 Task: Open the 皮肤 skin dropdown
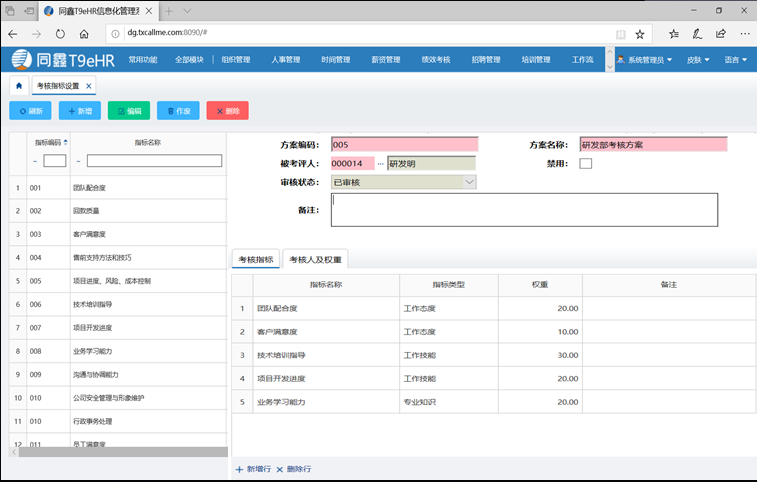[699, 60]
